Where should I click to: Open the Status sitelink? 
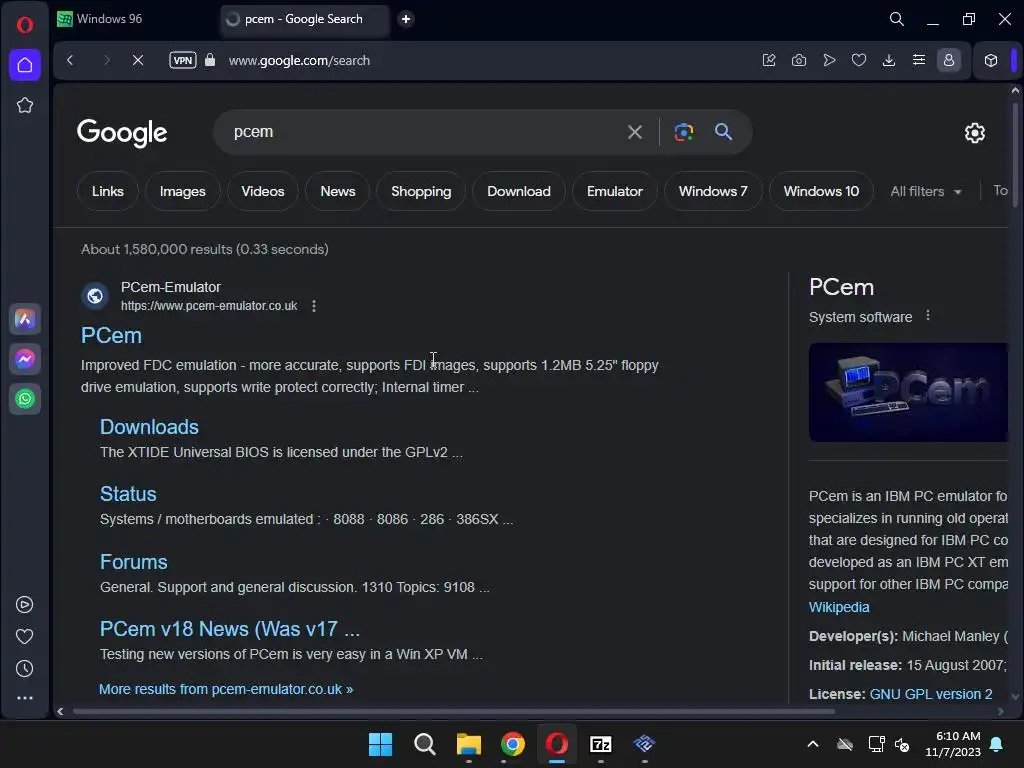(128, 494)
